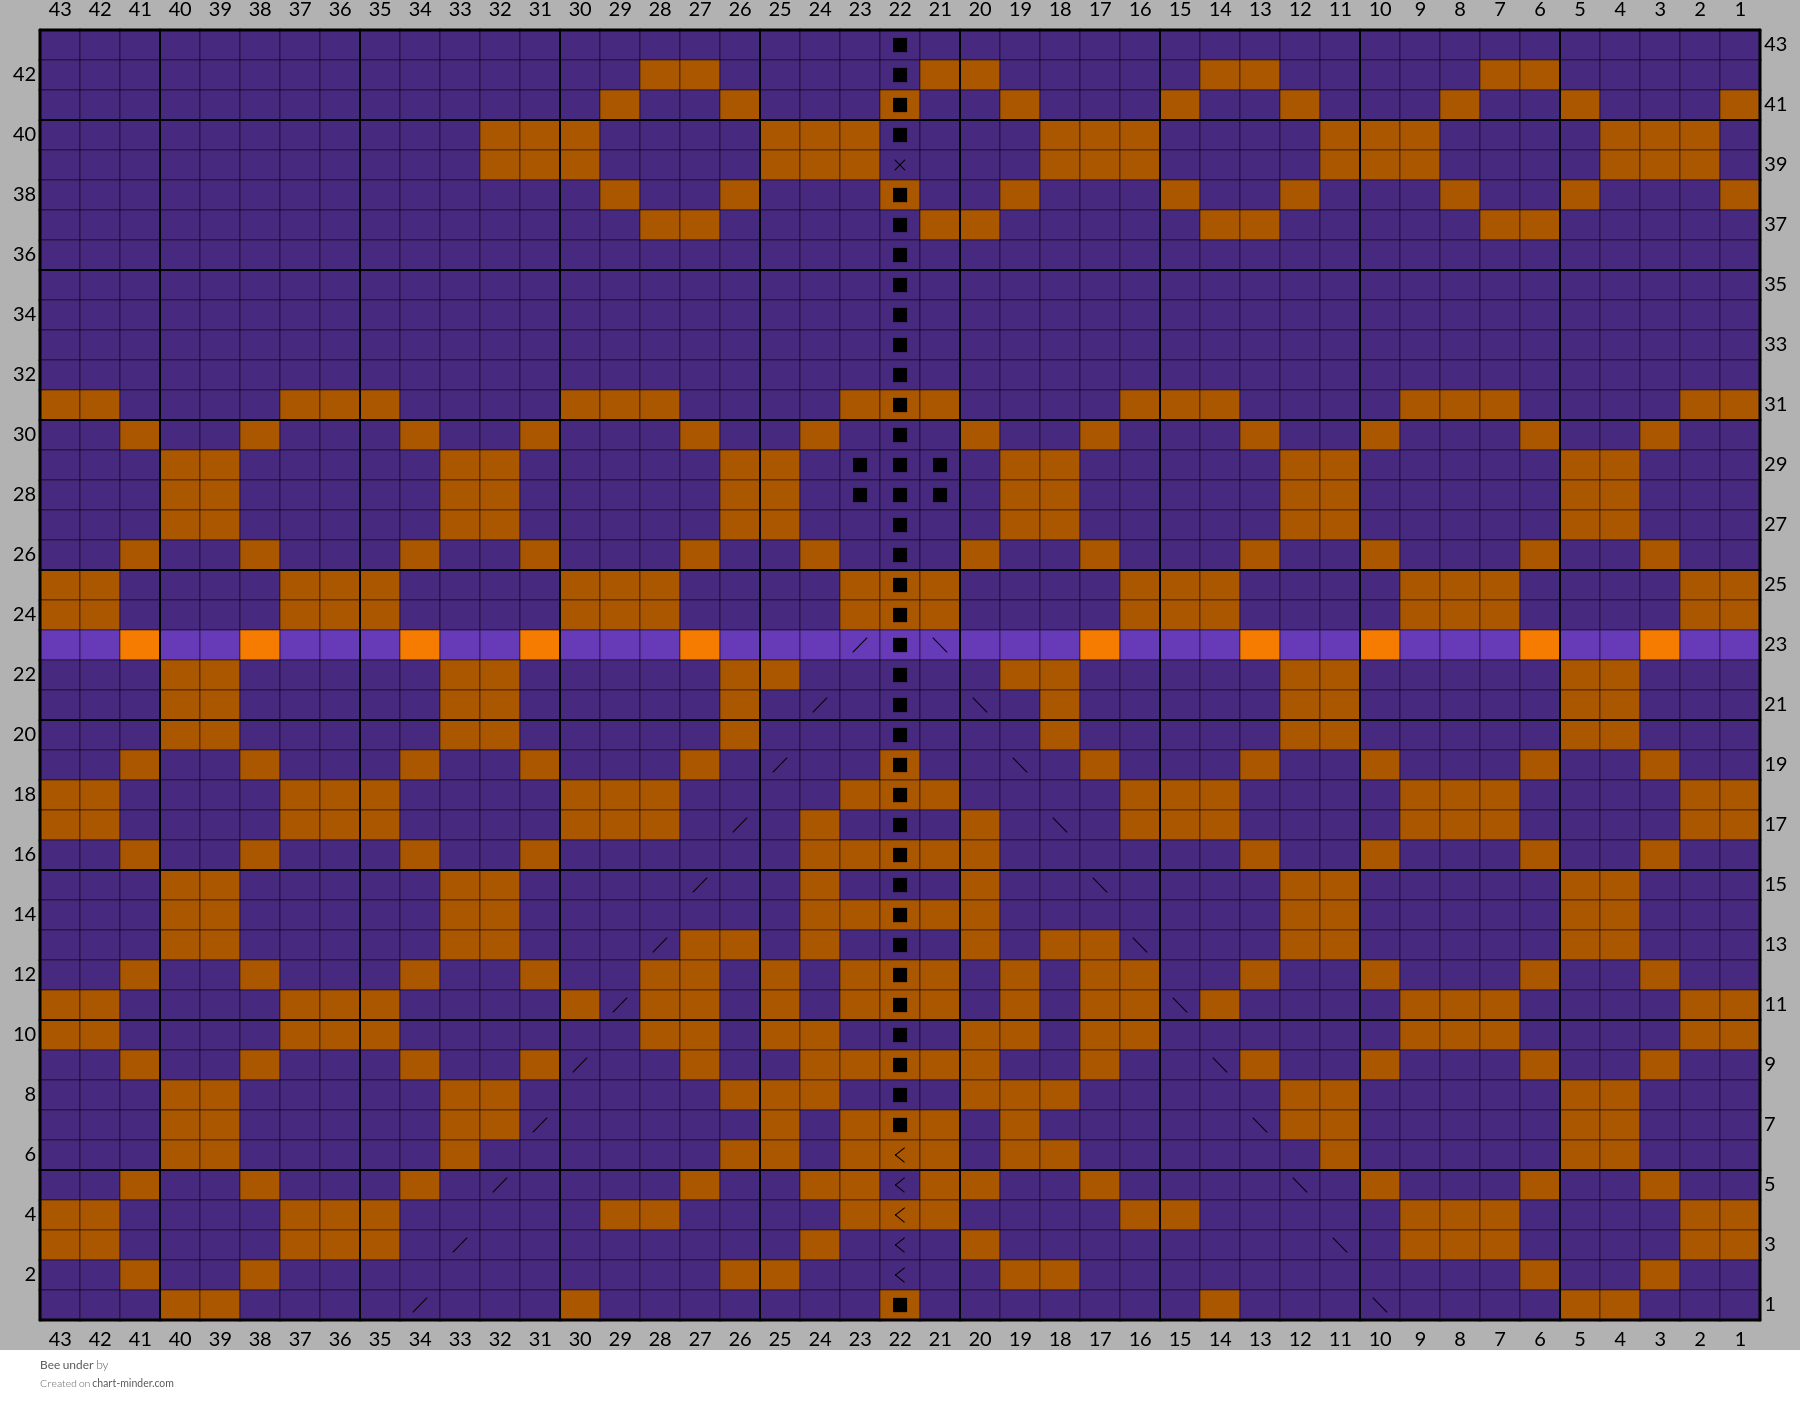Screen dimensions: 1800x1413
Task: Click the × symbol in row 39
Action: click(900, 165)
